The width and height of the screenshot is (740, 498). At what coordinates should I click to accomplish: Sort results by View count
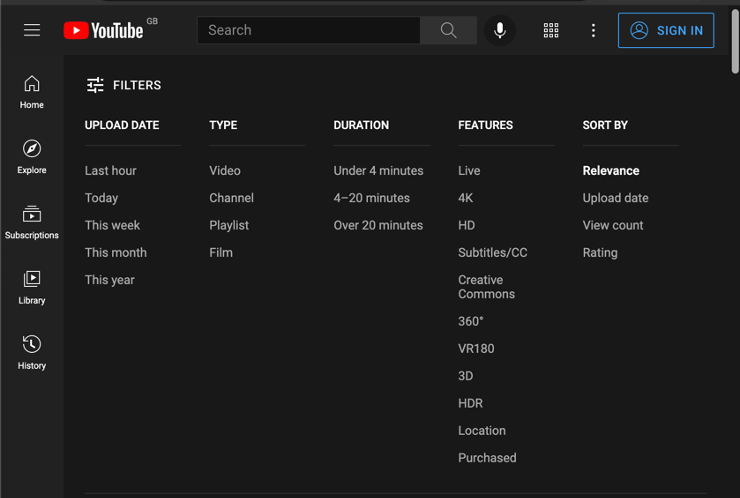[613, 225]
